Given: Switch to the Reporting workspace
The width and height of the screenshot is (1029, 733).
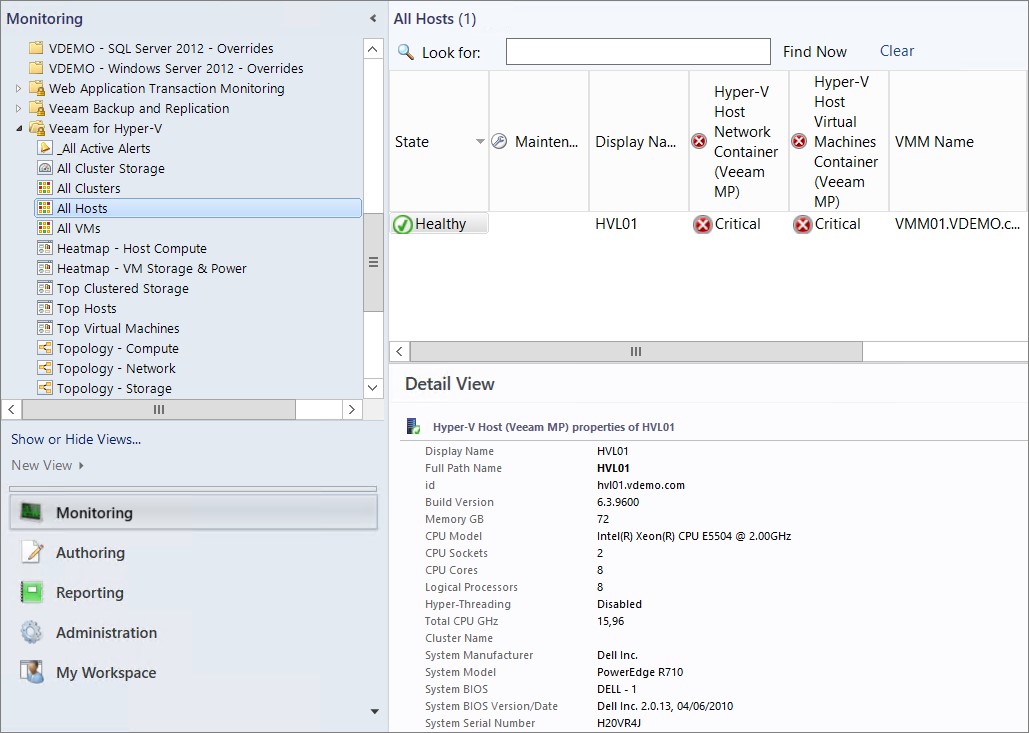Looking at the screenshot, I should (x=194, y=593).
